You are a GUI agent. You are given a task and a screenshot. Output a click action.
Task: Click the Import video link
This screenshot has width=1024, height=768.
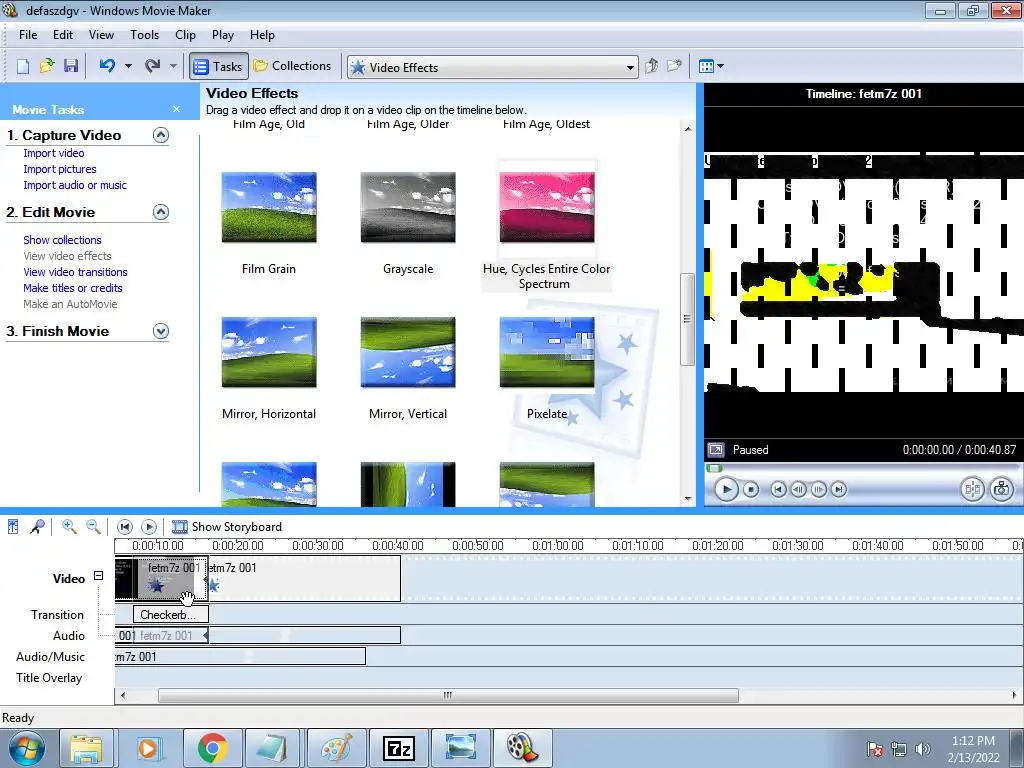pyautogui.click(x=54, y=153)
